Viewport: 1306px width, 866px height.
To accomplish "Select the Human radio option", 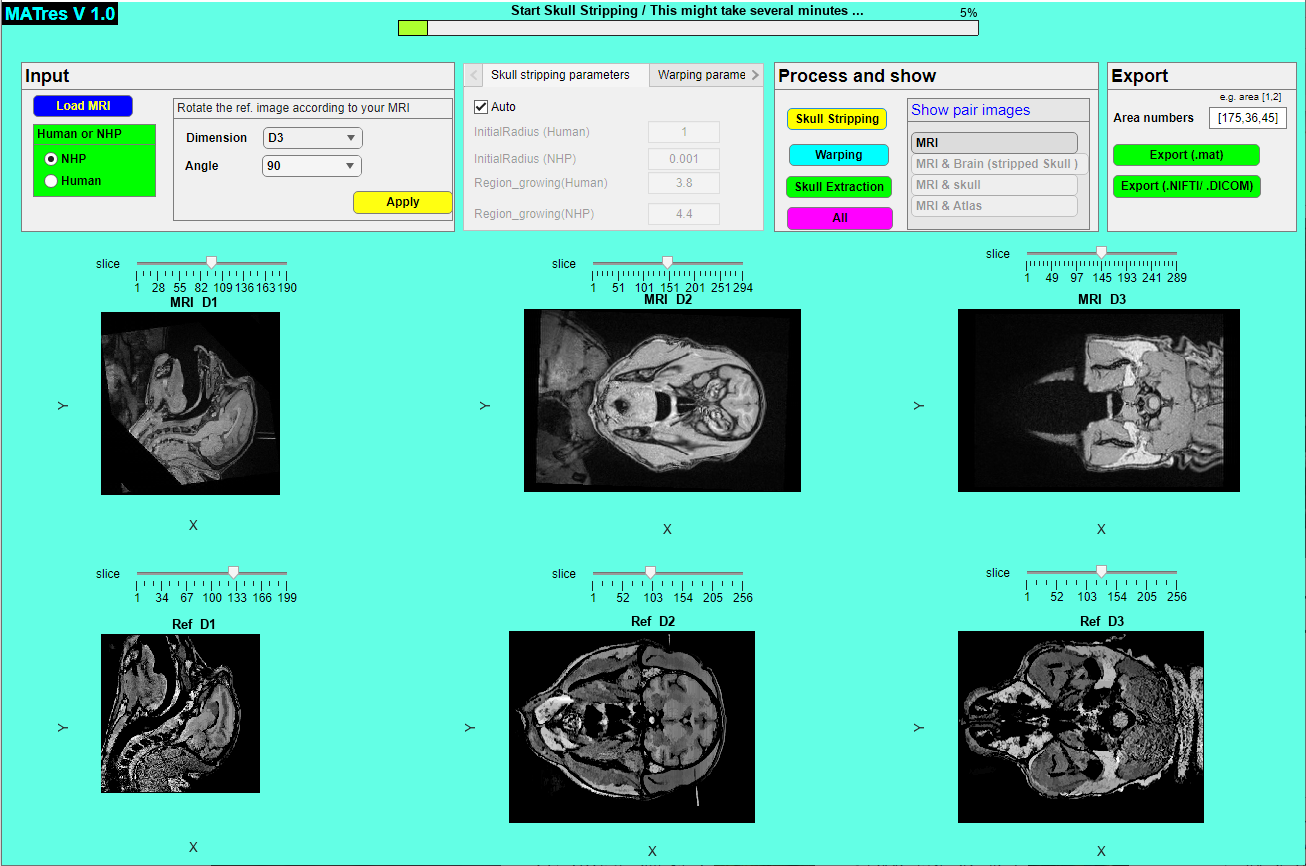I will (x=51, y=181).
